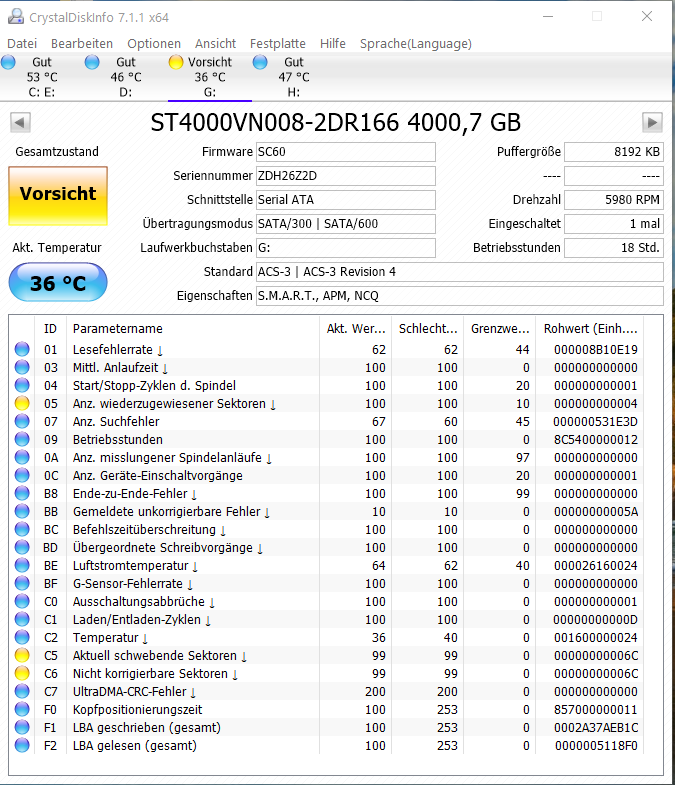Click status orb of Start/Stopp-Zyklen row
Screen dimensions: 675x785
pos(22,385)
